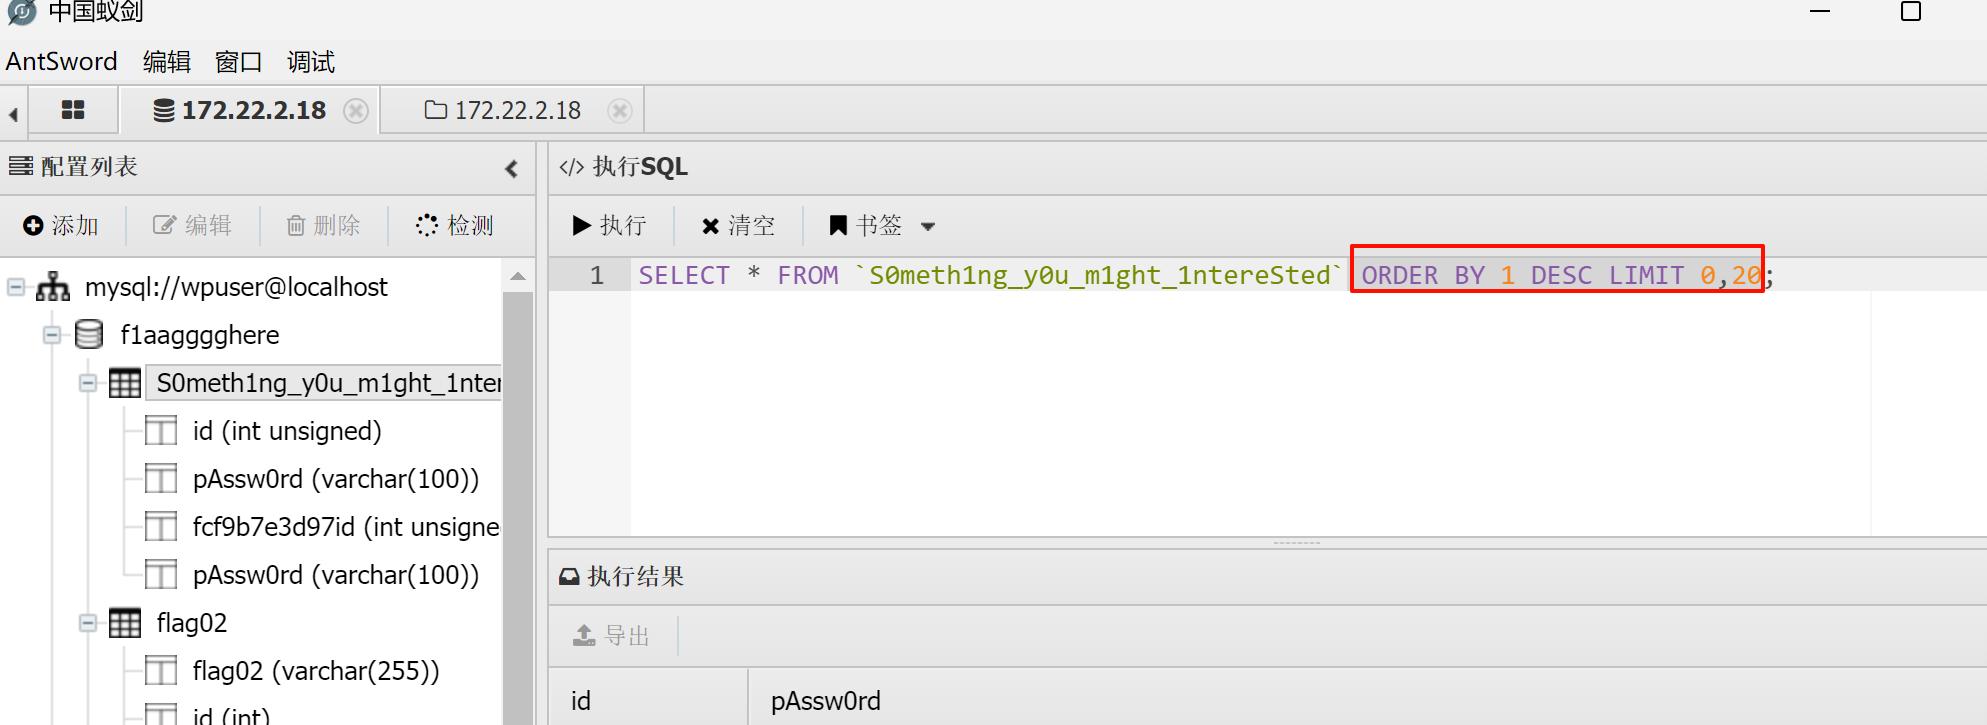Select the f1aagggghere database icon
This screenshot has height=725, width=1987.
[x=89, y=335]
